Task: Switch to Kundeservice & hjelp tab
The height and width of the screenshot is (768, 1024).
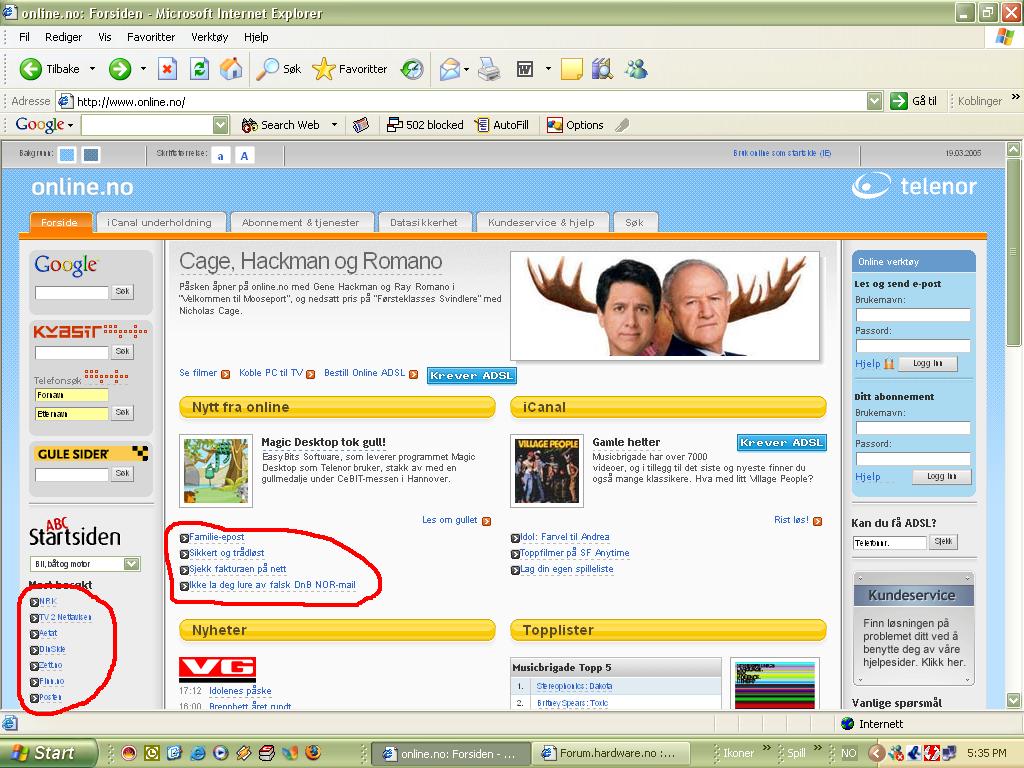Action: coord(541,222)
